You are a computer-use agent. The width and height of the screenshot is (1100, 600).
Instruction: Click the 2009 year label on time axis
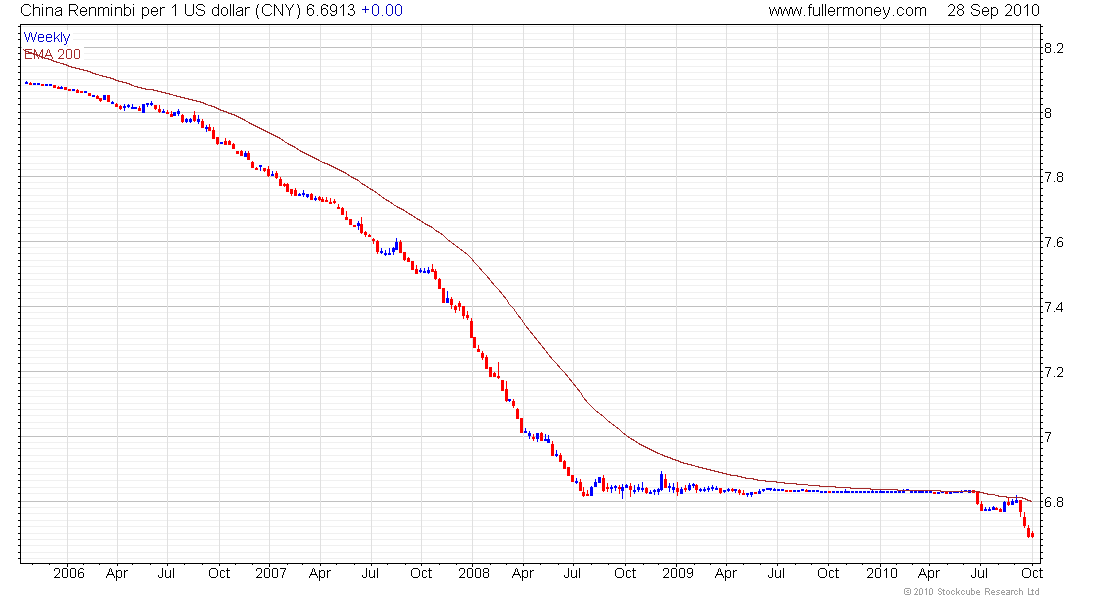pos(678,573)
